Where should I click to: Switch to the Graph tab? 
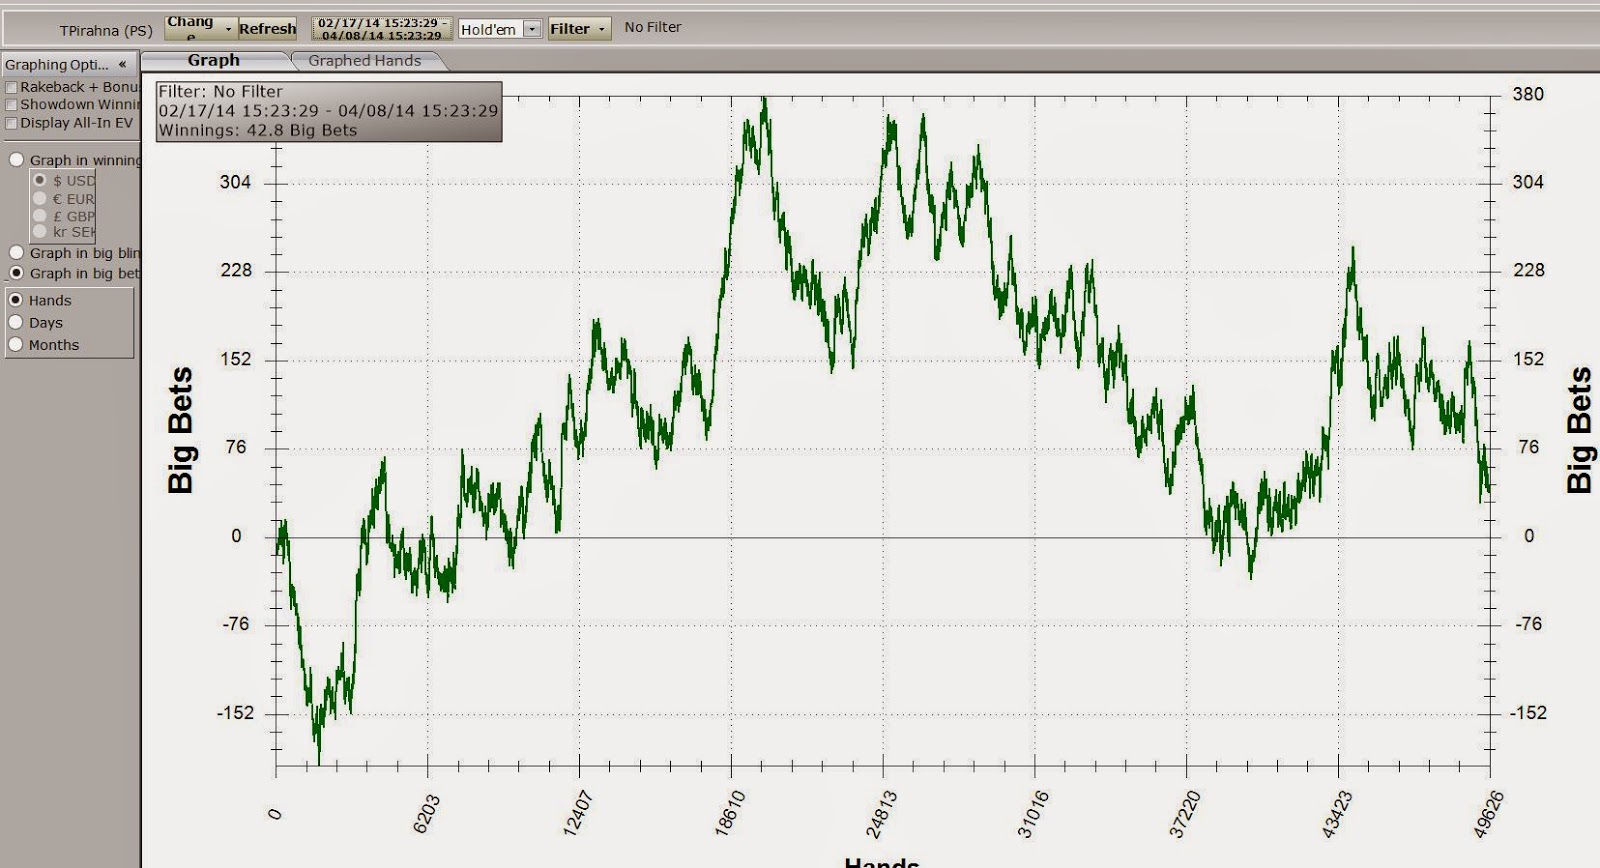click(x=214, y=61)
